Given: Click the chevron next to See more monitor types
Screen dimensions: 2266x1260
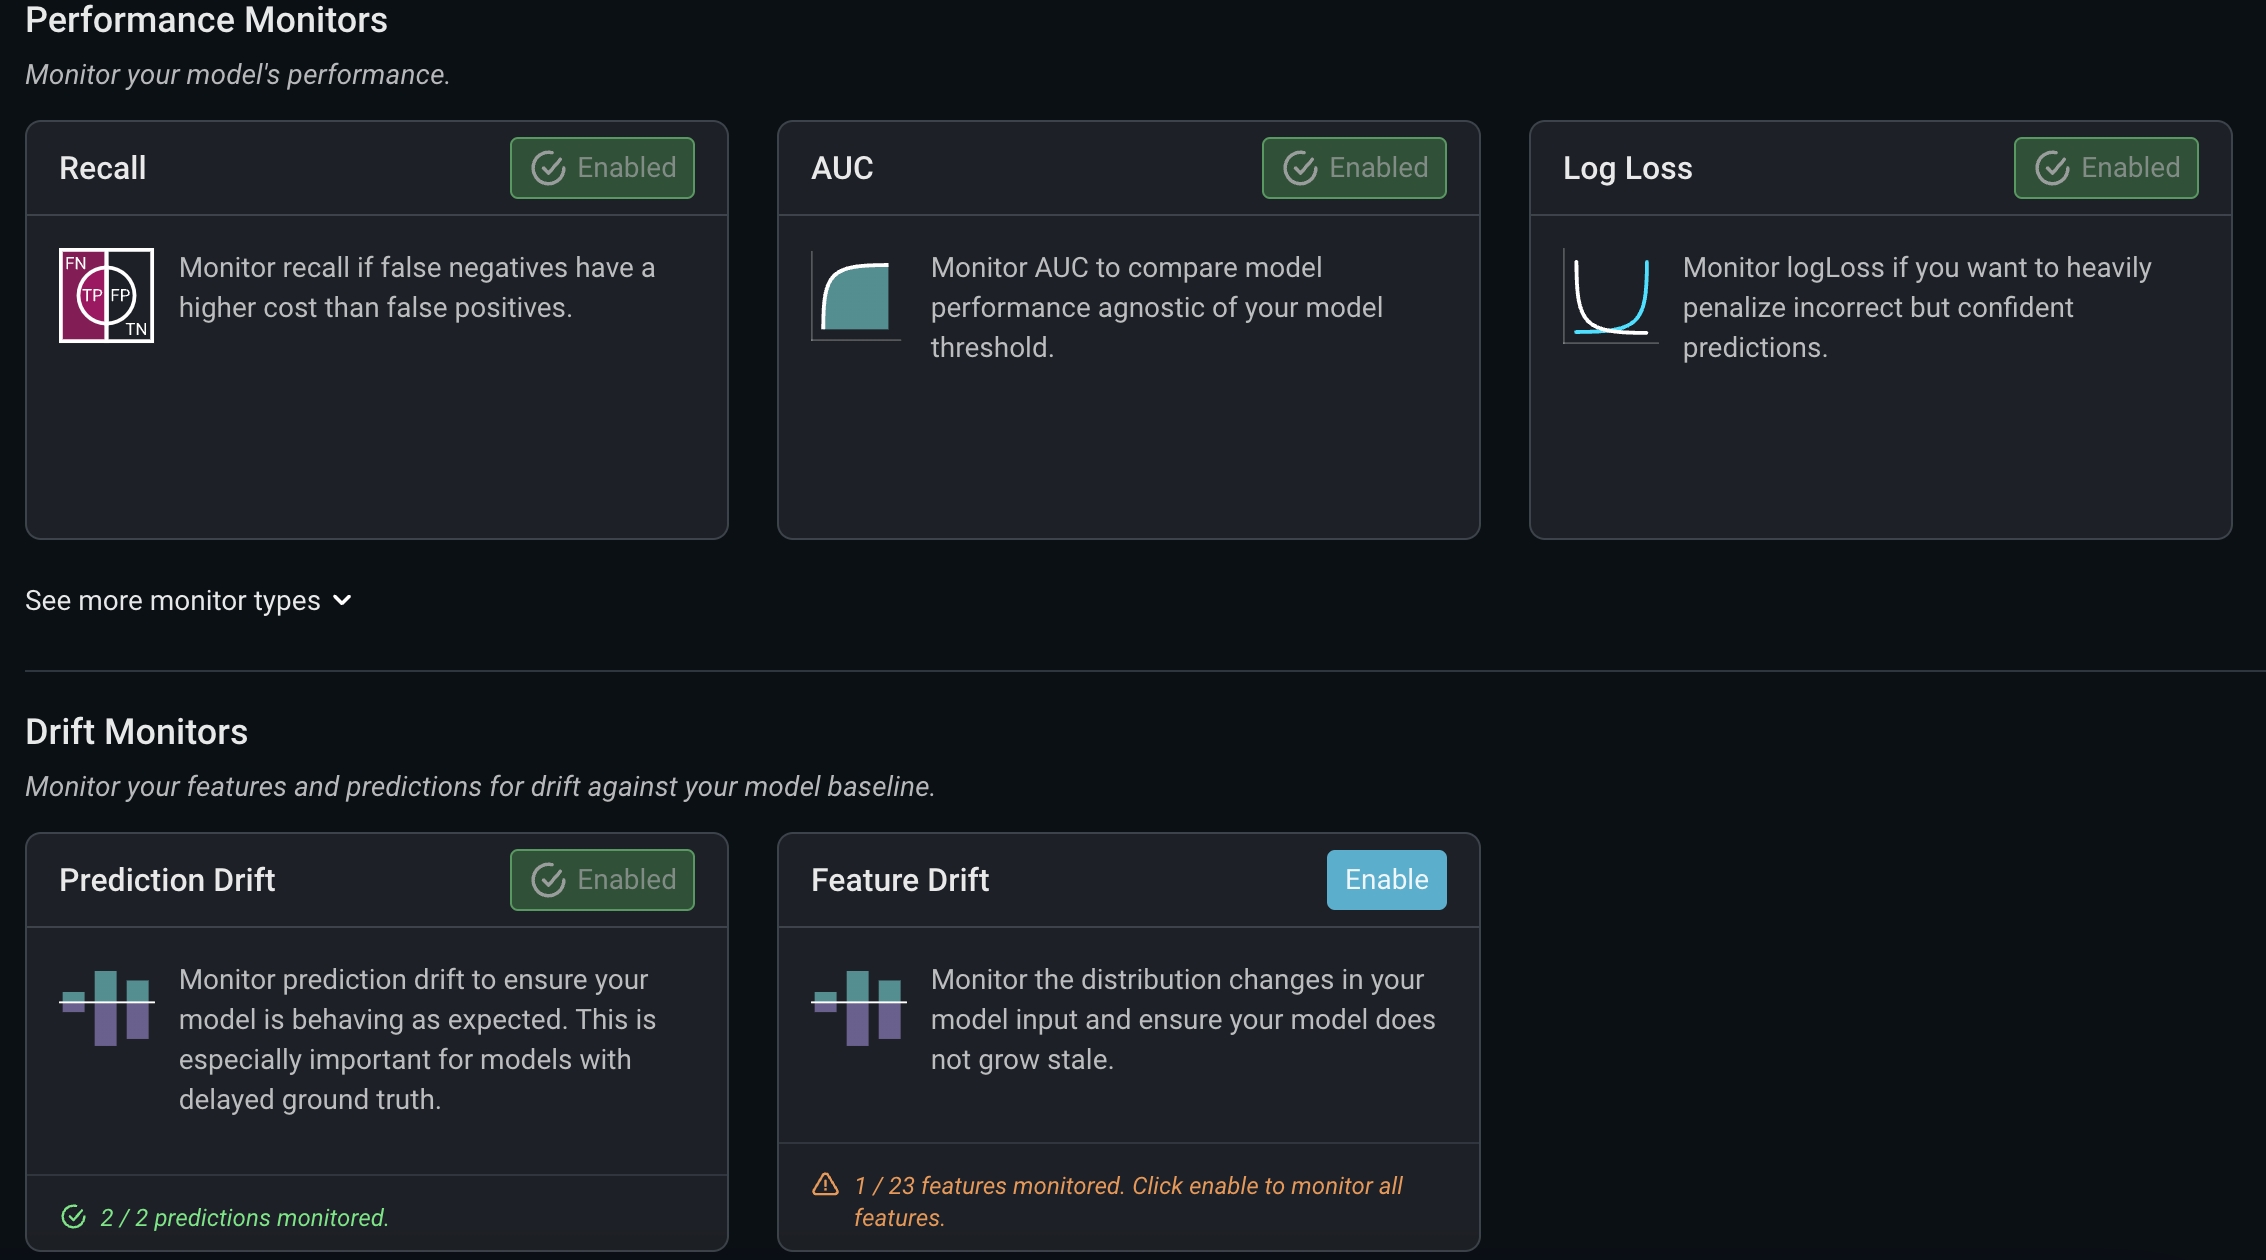Looking at the screenshot, I should 342,600.
